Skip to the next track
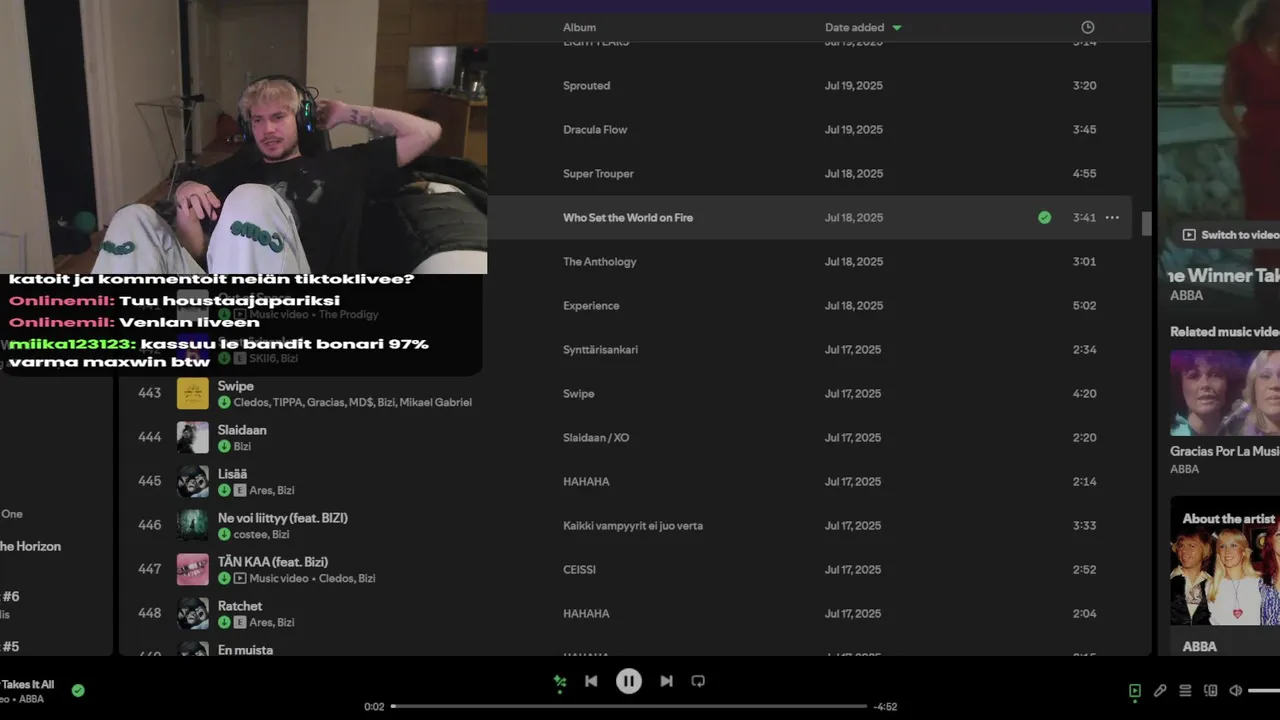The width and height of the screenshot is (1280, 720). 666,681
